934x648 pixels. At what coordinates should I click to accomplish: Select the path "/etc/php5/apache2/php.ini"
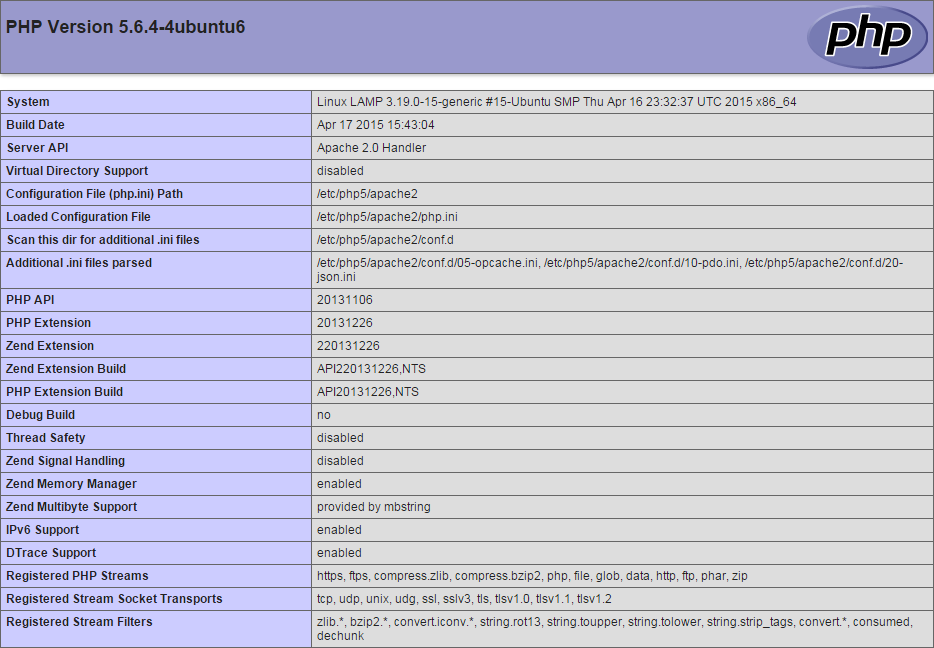point(387,217)
